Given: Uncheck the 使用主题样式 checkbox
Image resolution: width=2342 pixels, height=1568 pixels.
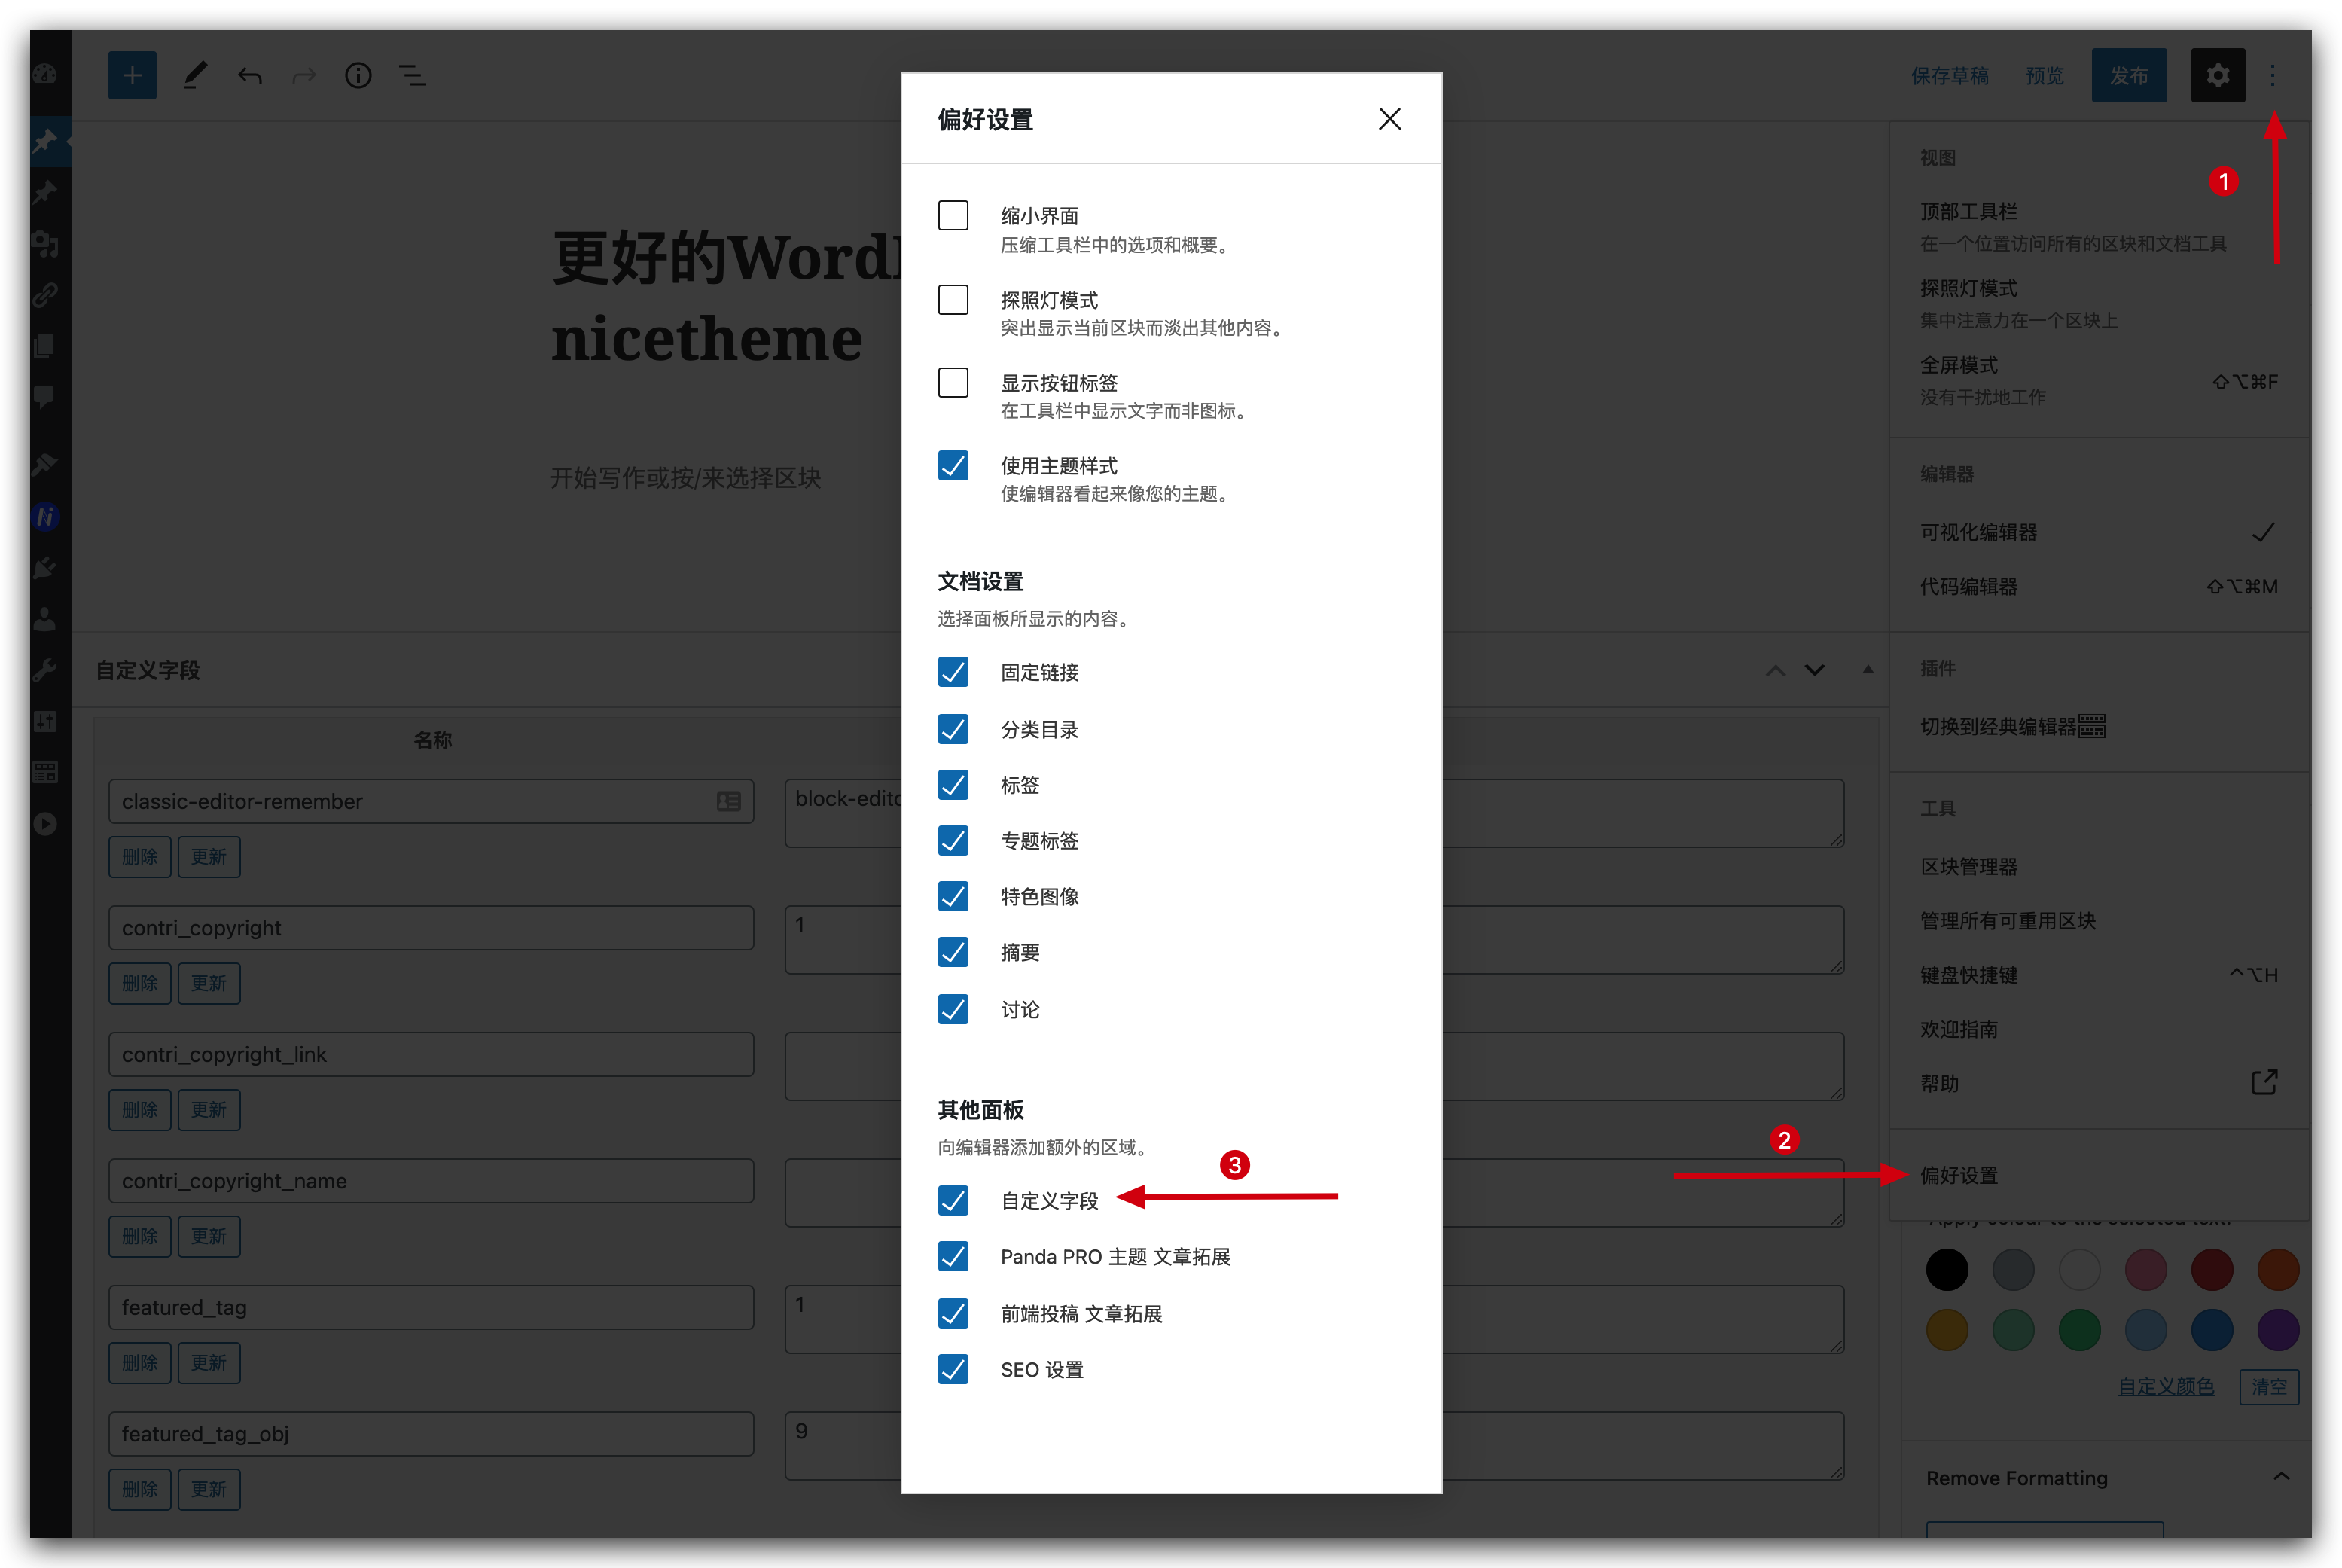Looking at the screenshot, I should click(x=953, y=465).
